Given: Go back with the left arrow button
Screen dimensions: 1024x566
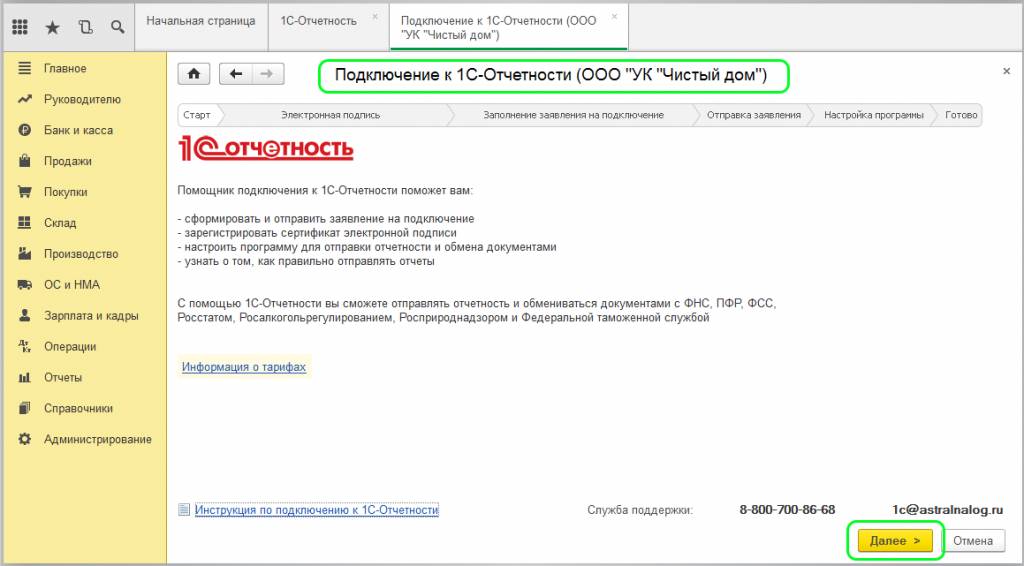Looking at the screenshot, I should (x=236, y=74).
